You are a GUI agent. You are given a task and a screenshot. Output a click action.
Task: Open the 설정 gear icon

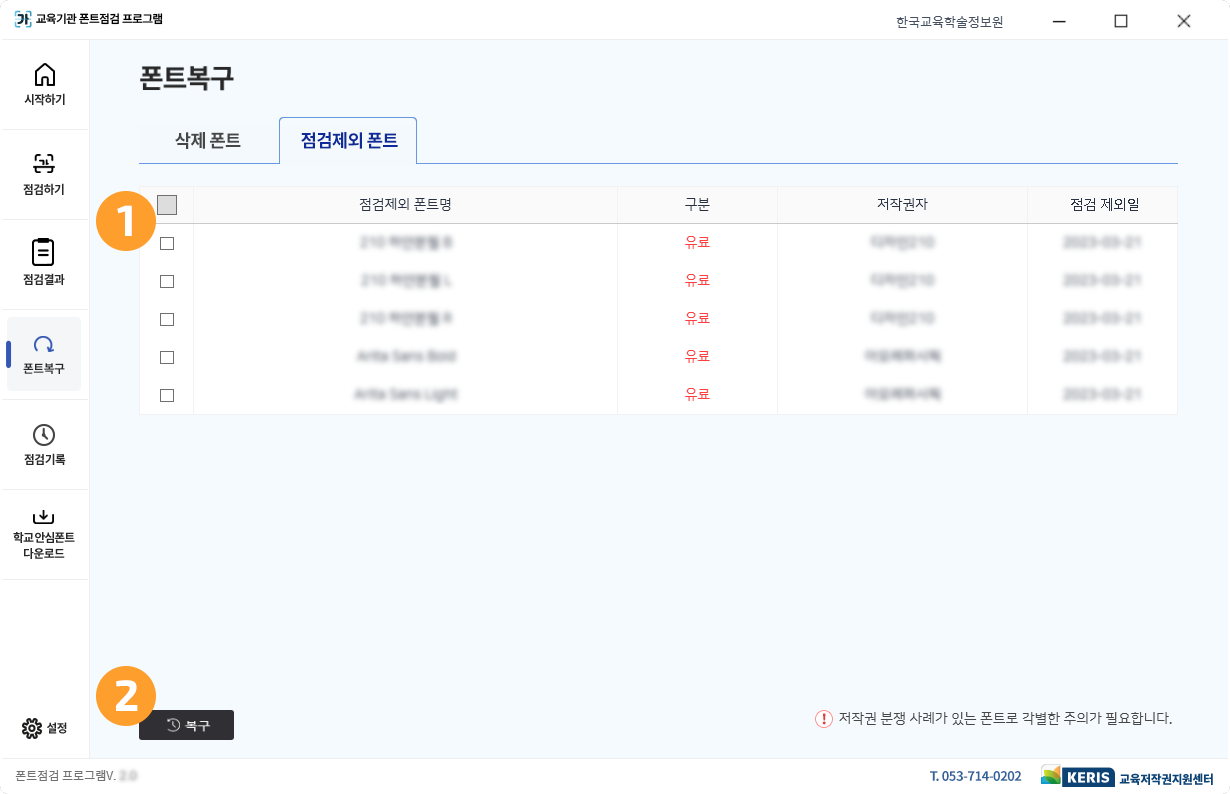coord(32,728)
